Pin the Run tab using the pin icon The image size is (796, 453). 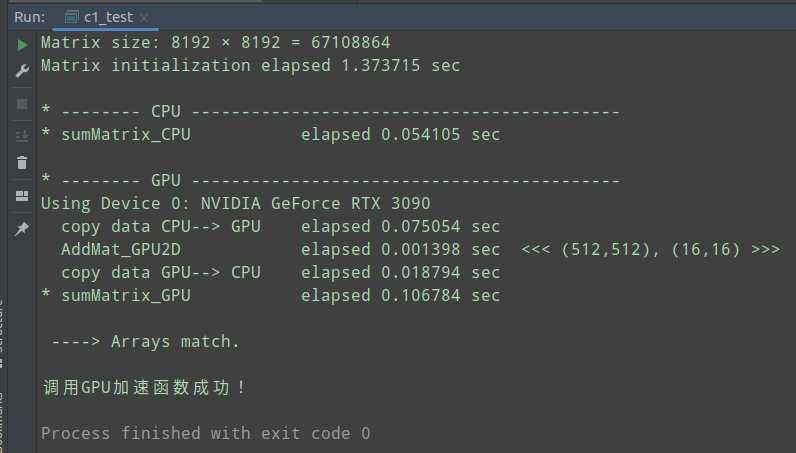[x=22, y=229]
